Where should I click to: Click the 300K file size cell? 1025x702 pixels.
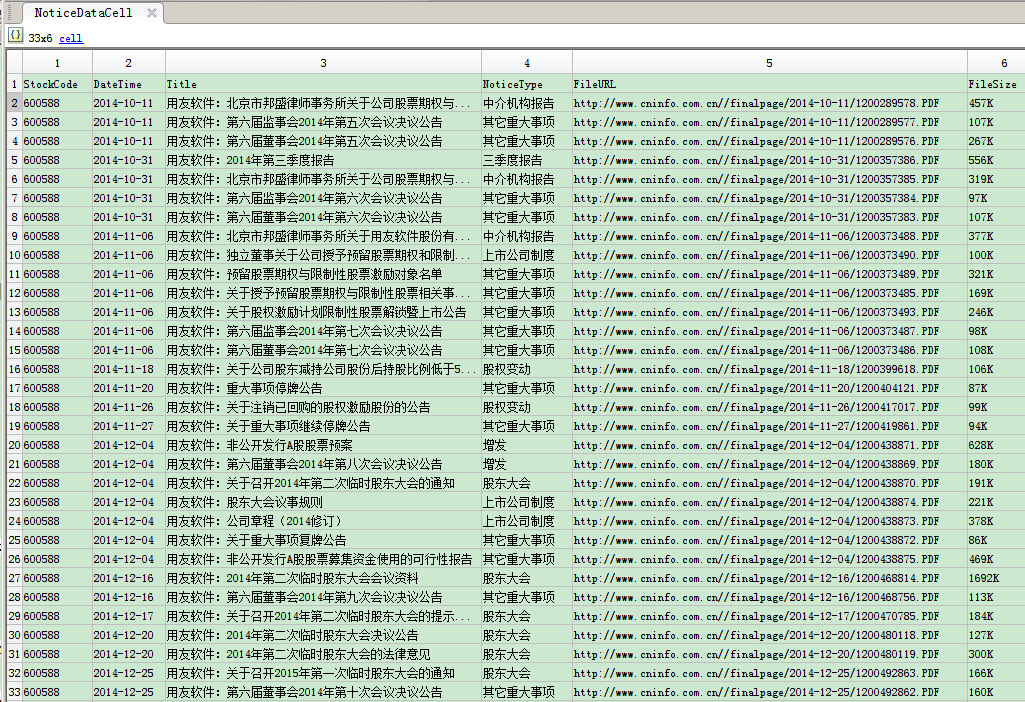click(996, 654)
